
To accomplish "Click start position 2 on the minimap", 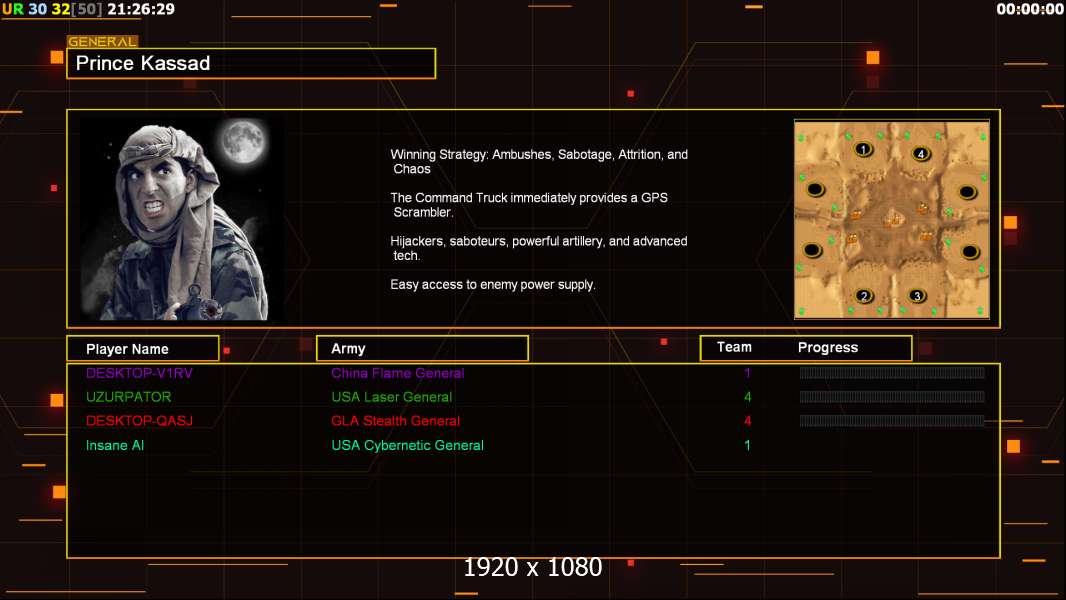I will pyautogui.click(x=864, y=296).
